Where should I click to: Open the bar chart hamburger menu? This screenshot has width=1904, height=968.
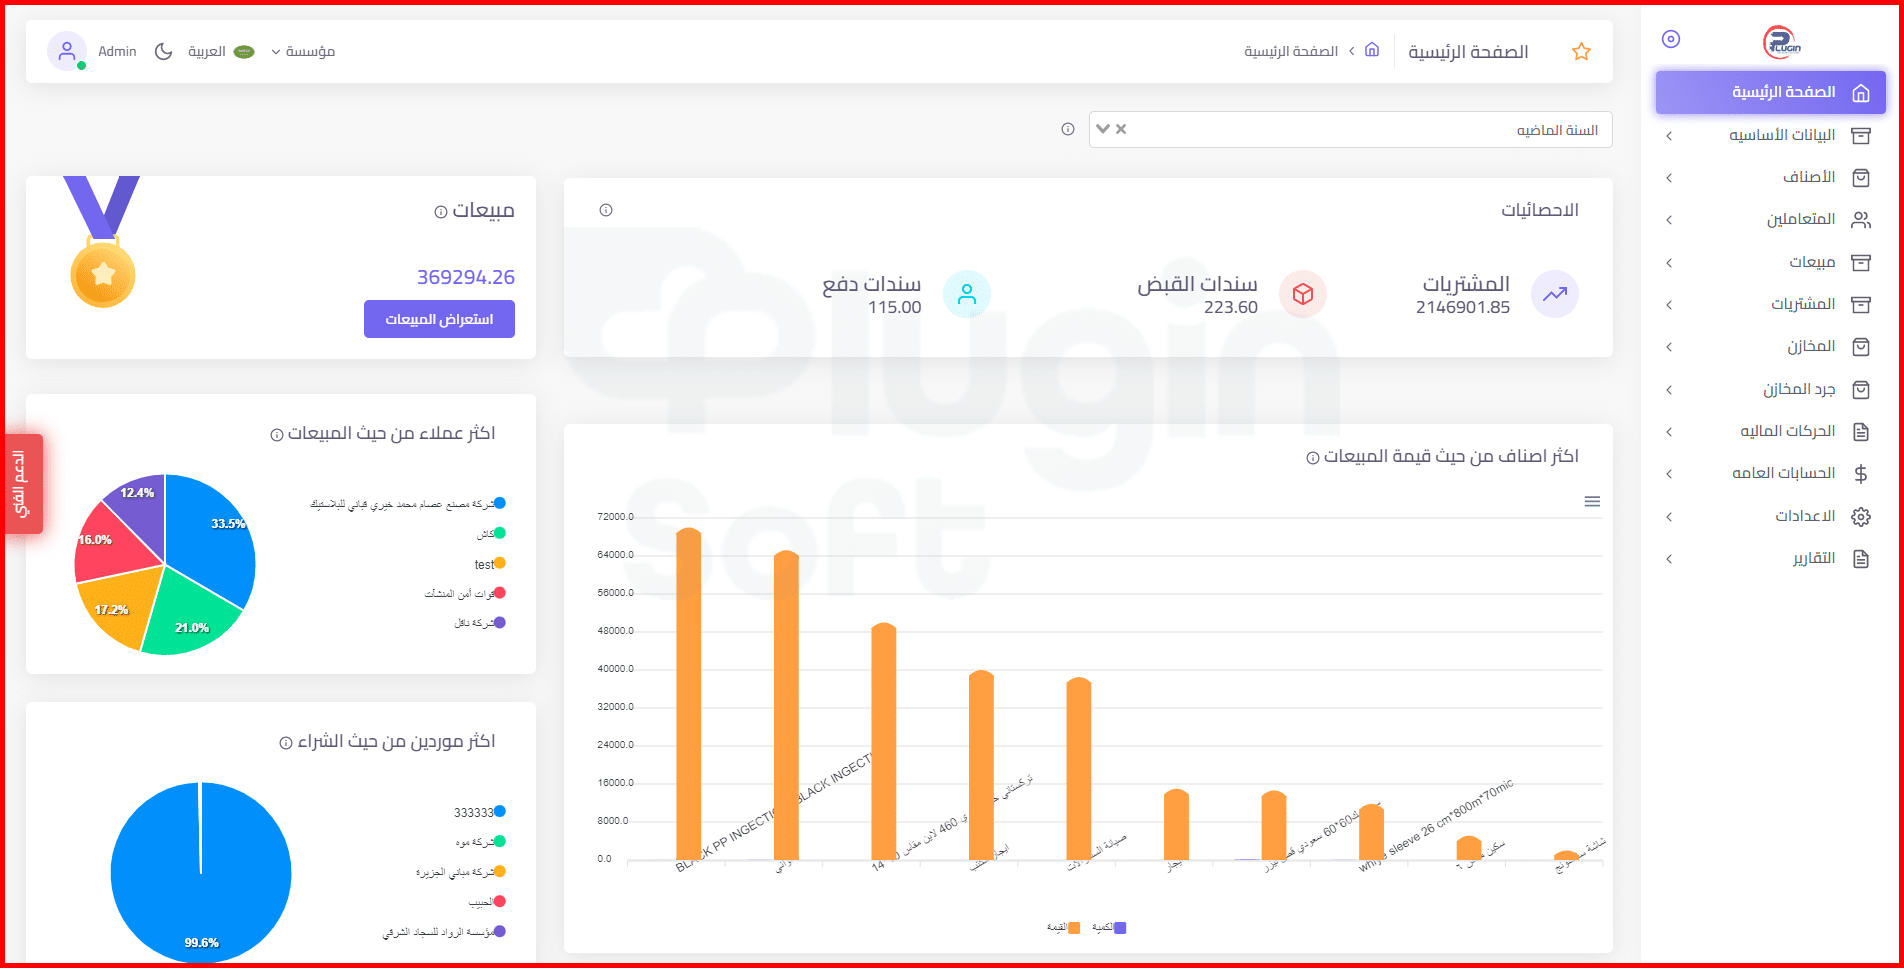[1592, 502]
